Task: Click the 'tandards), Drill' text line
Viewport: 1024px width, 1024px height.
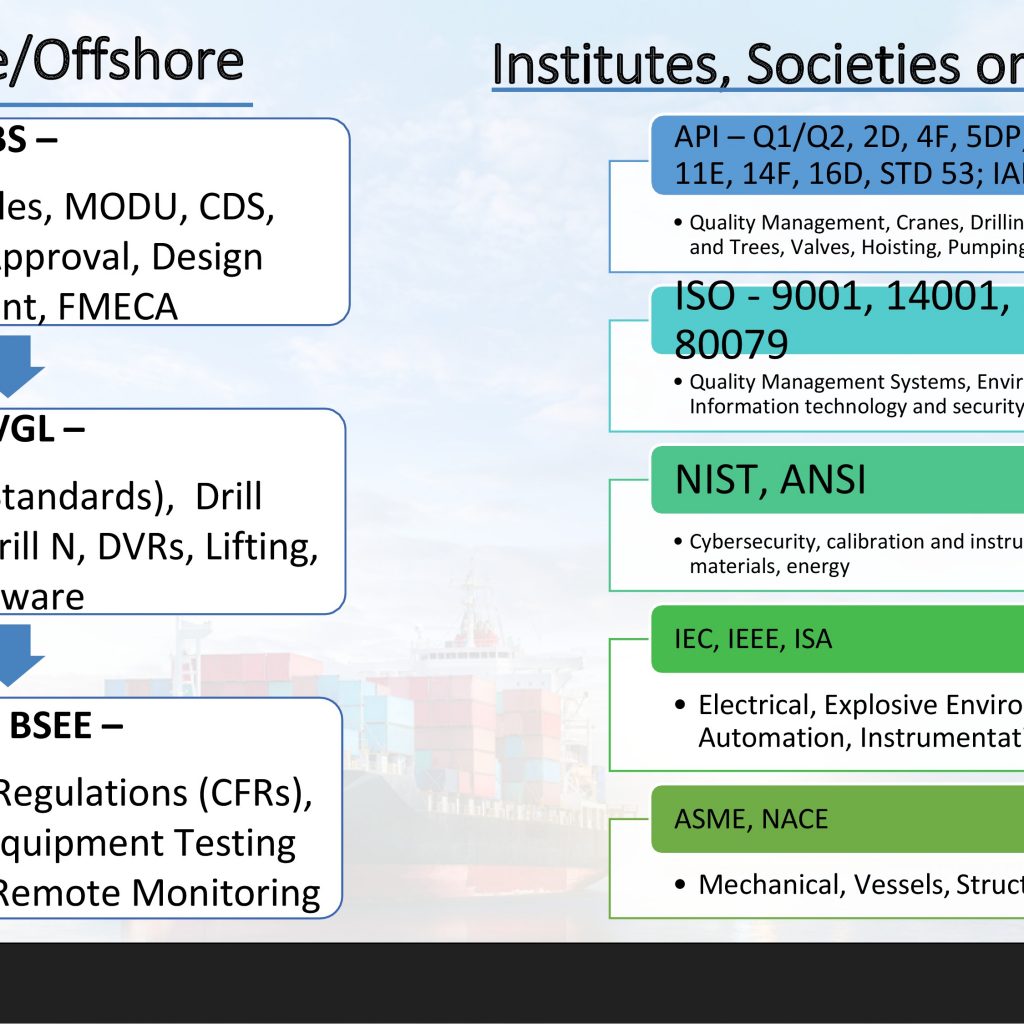Action: coord(131,496)
